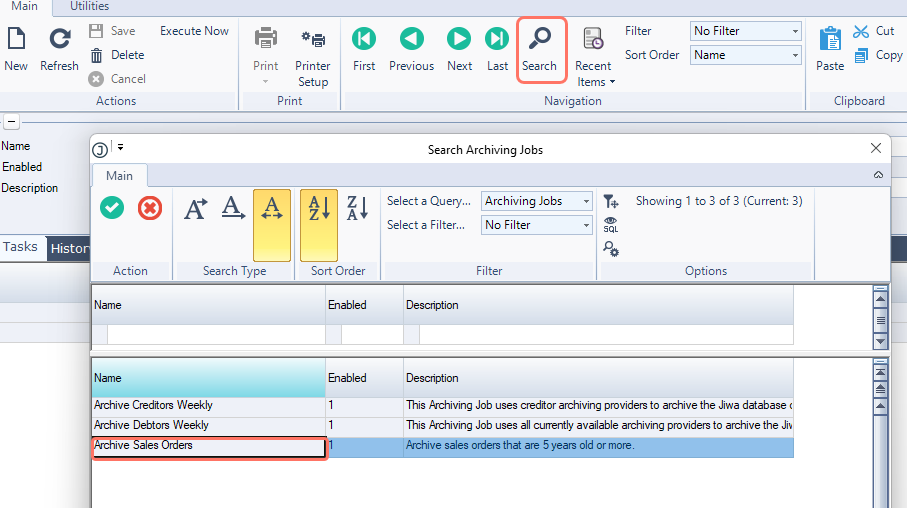Open the ribbon Filter combo box

coord(745,31)
